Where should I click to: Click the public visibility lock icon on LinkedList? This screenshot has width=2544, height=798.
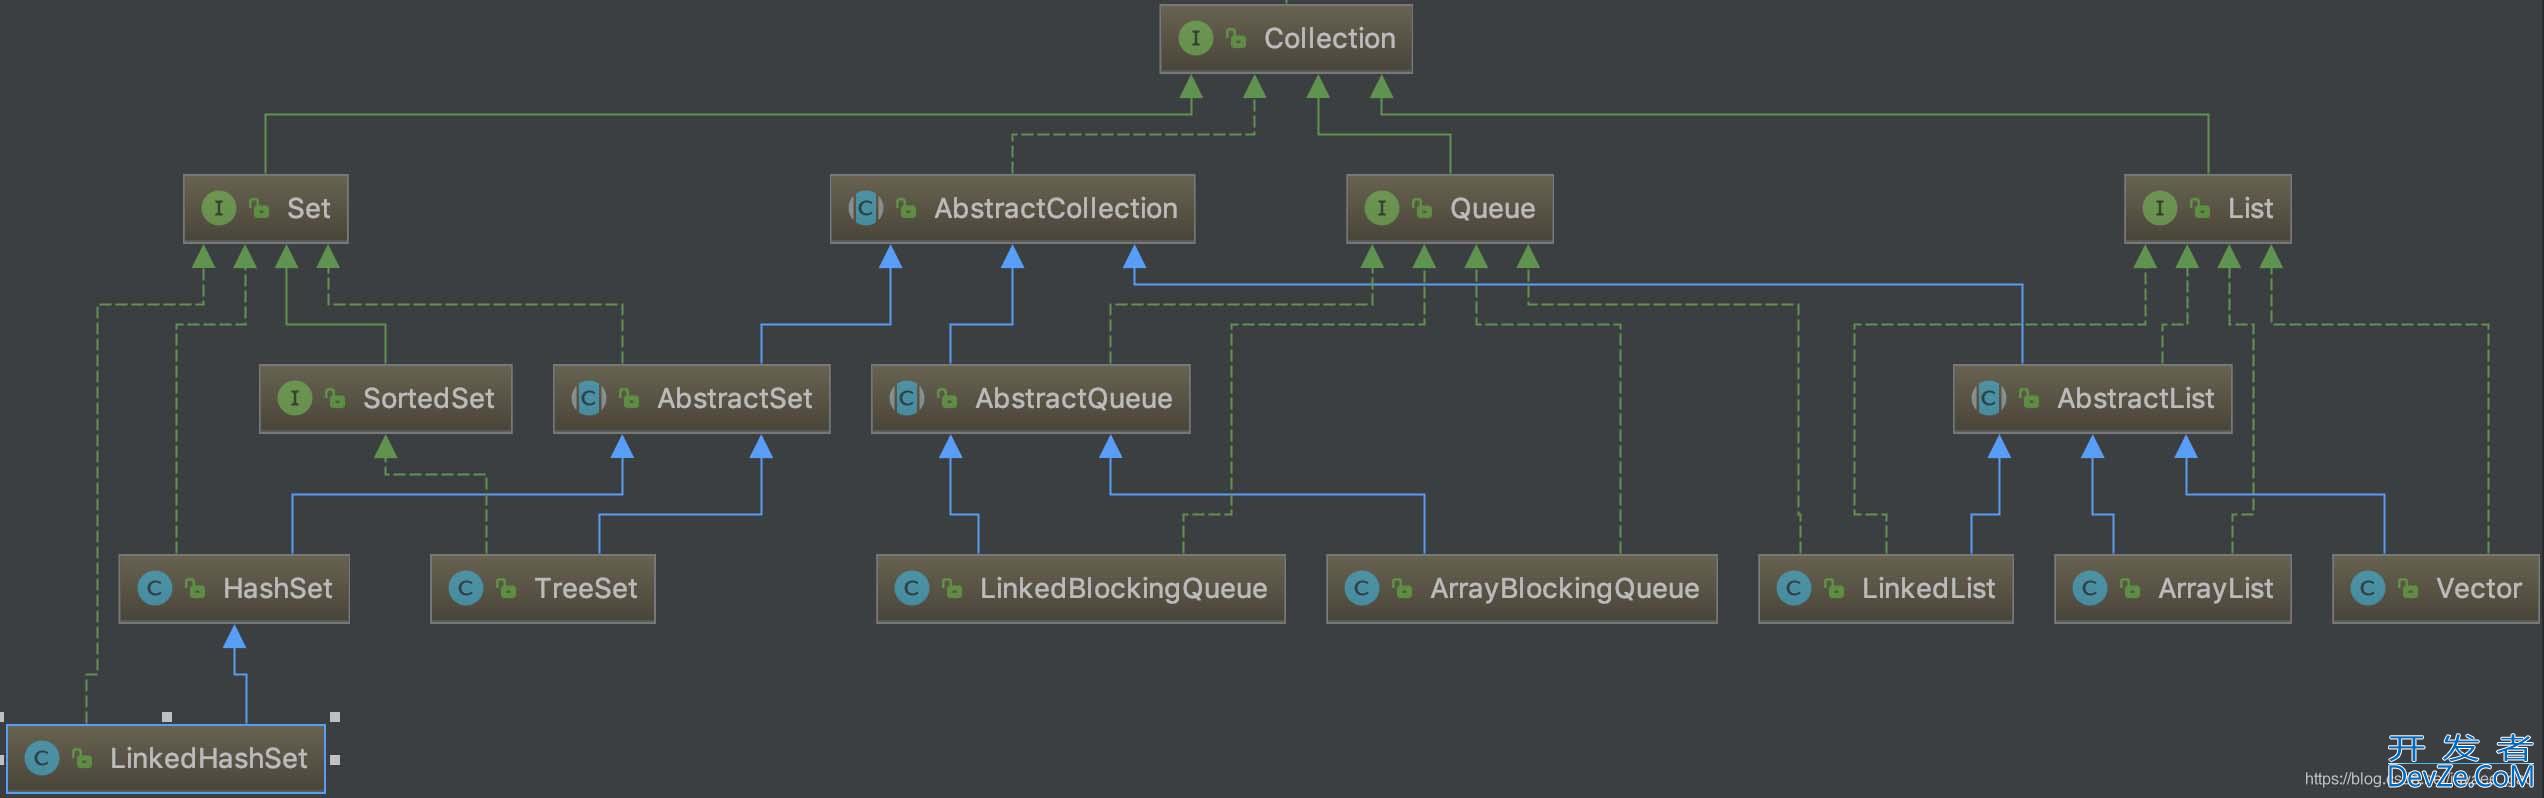pos(1835,588)
